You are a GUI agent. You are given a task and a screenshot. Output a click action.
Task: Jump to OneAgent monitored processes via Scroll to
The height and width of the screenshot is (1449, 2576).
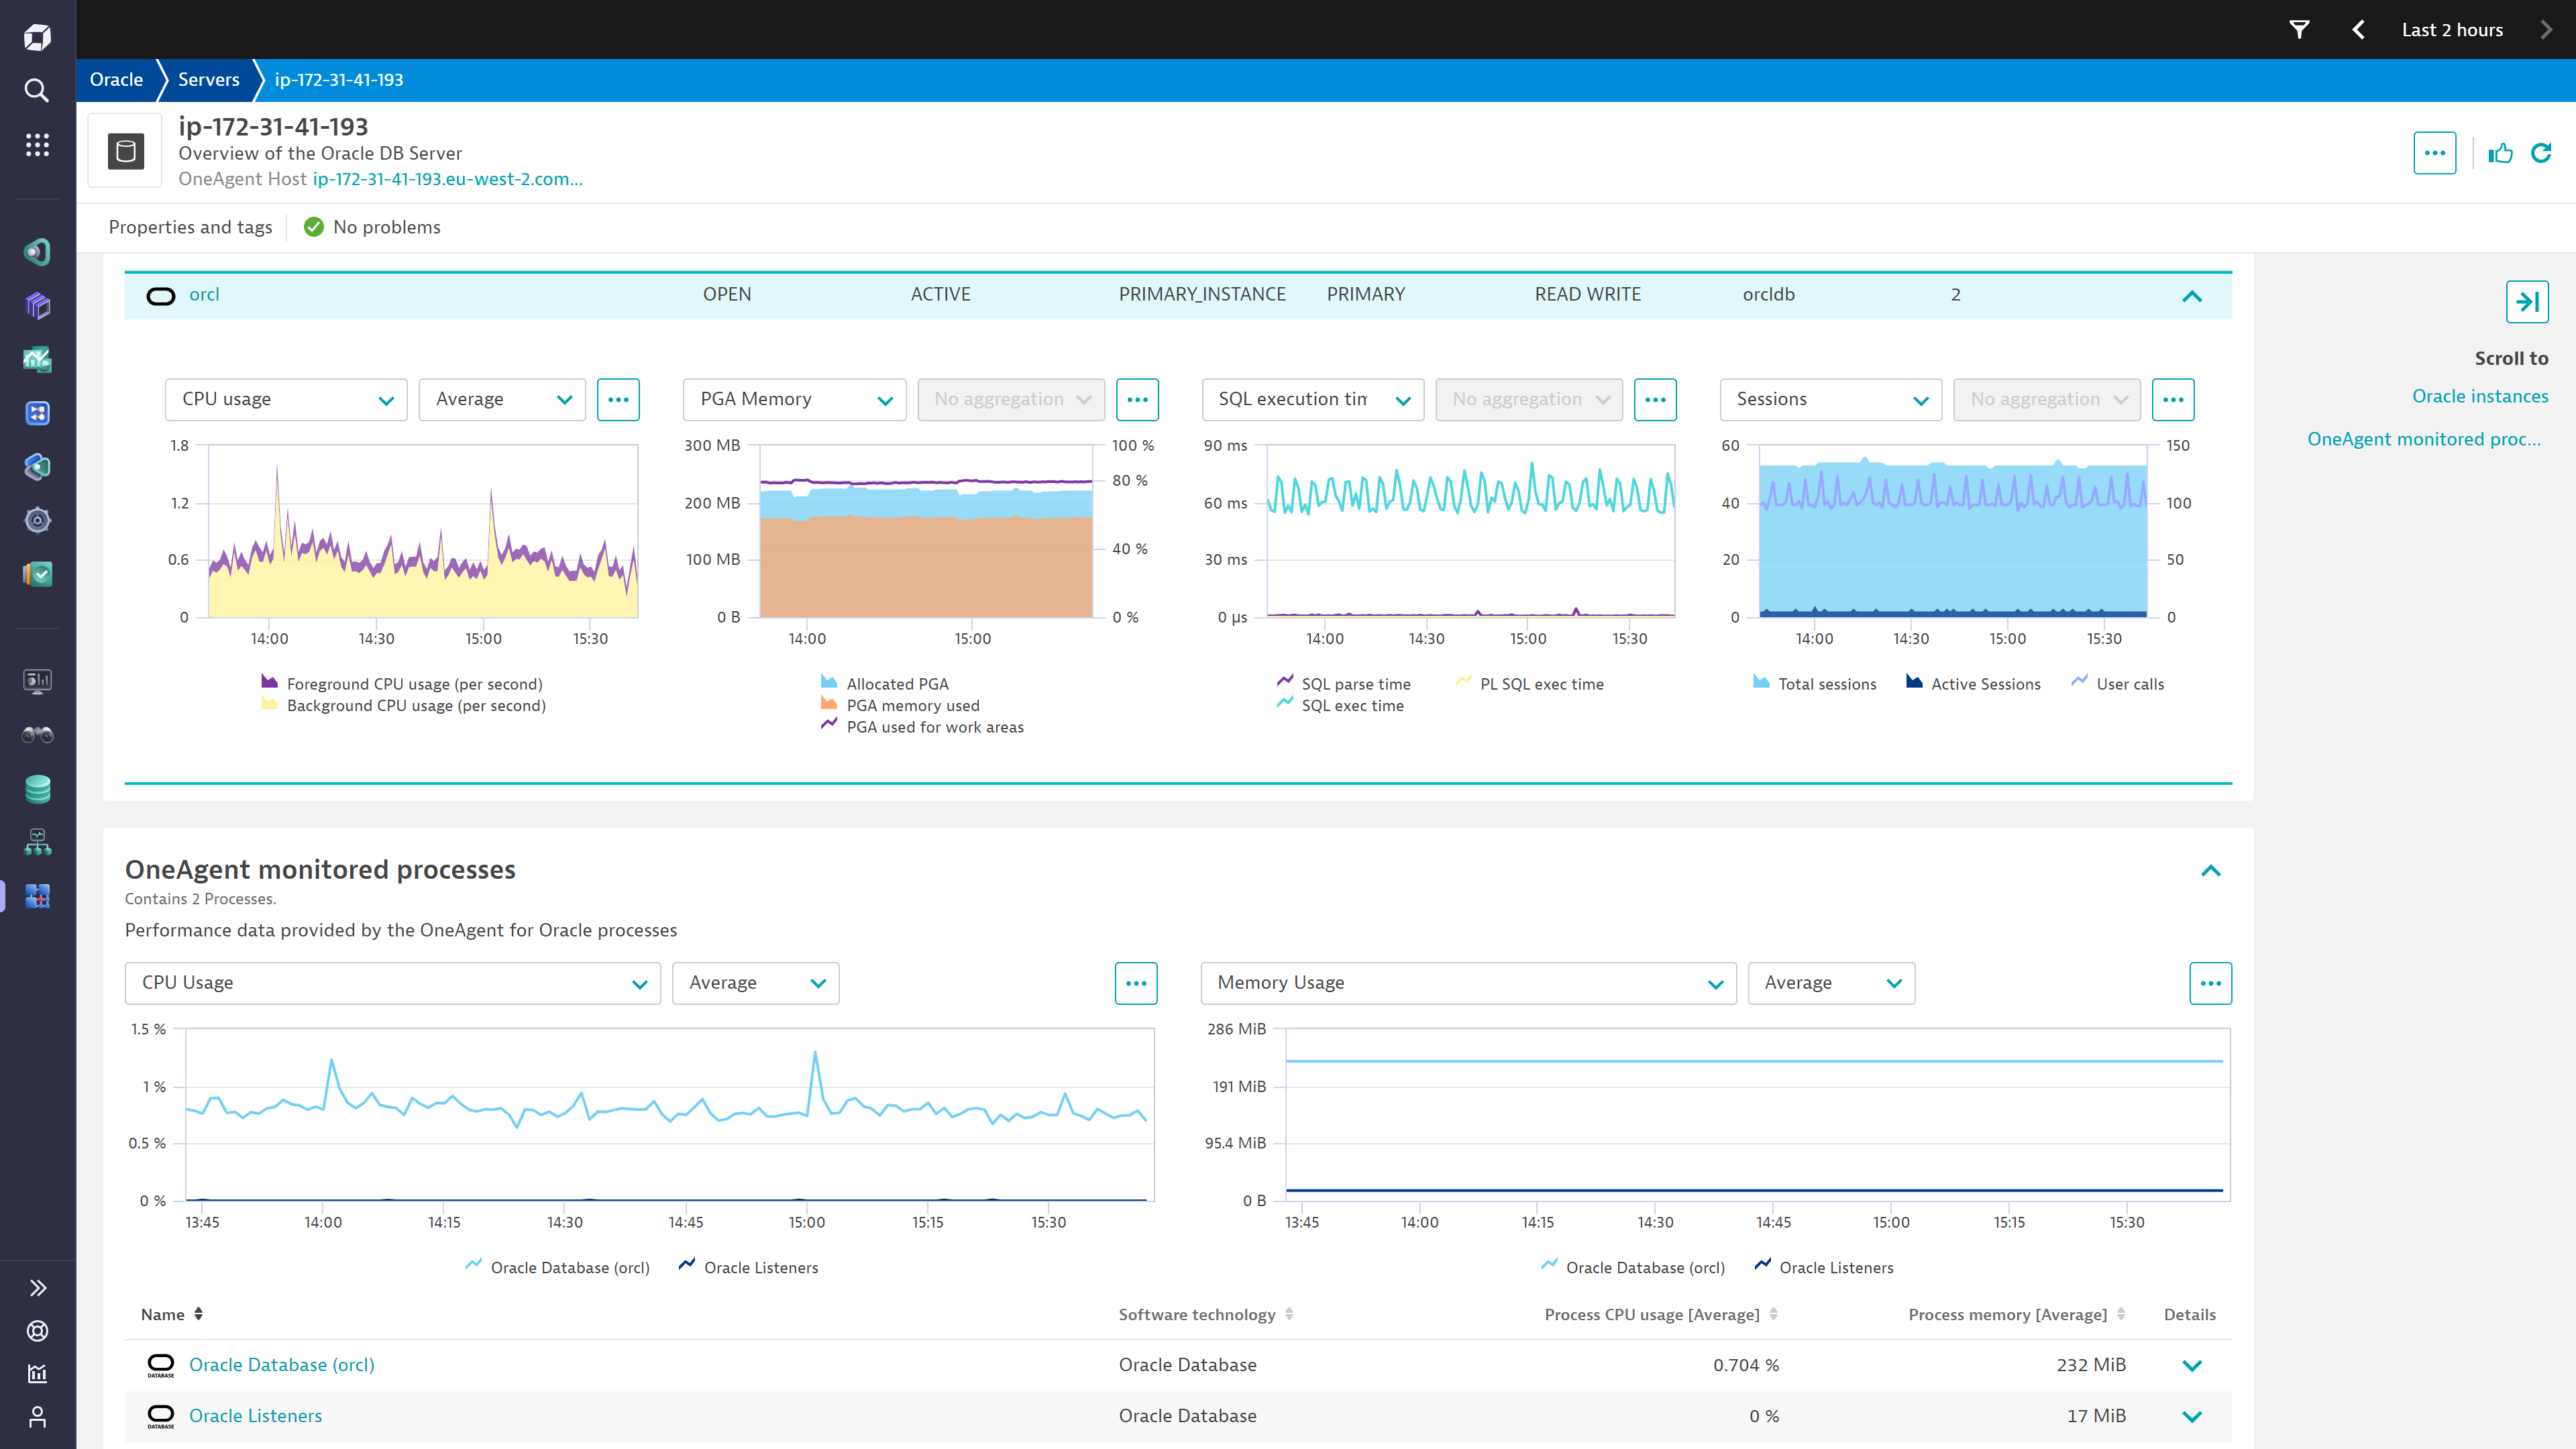click(2424, 439)
